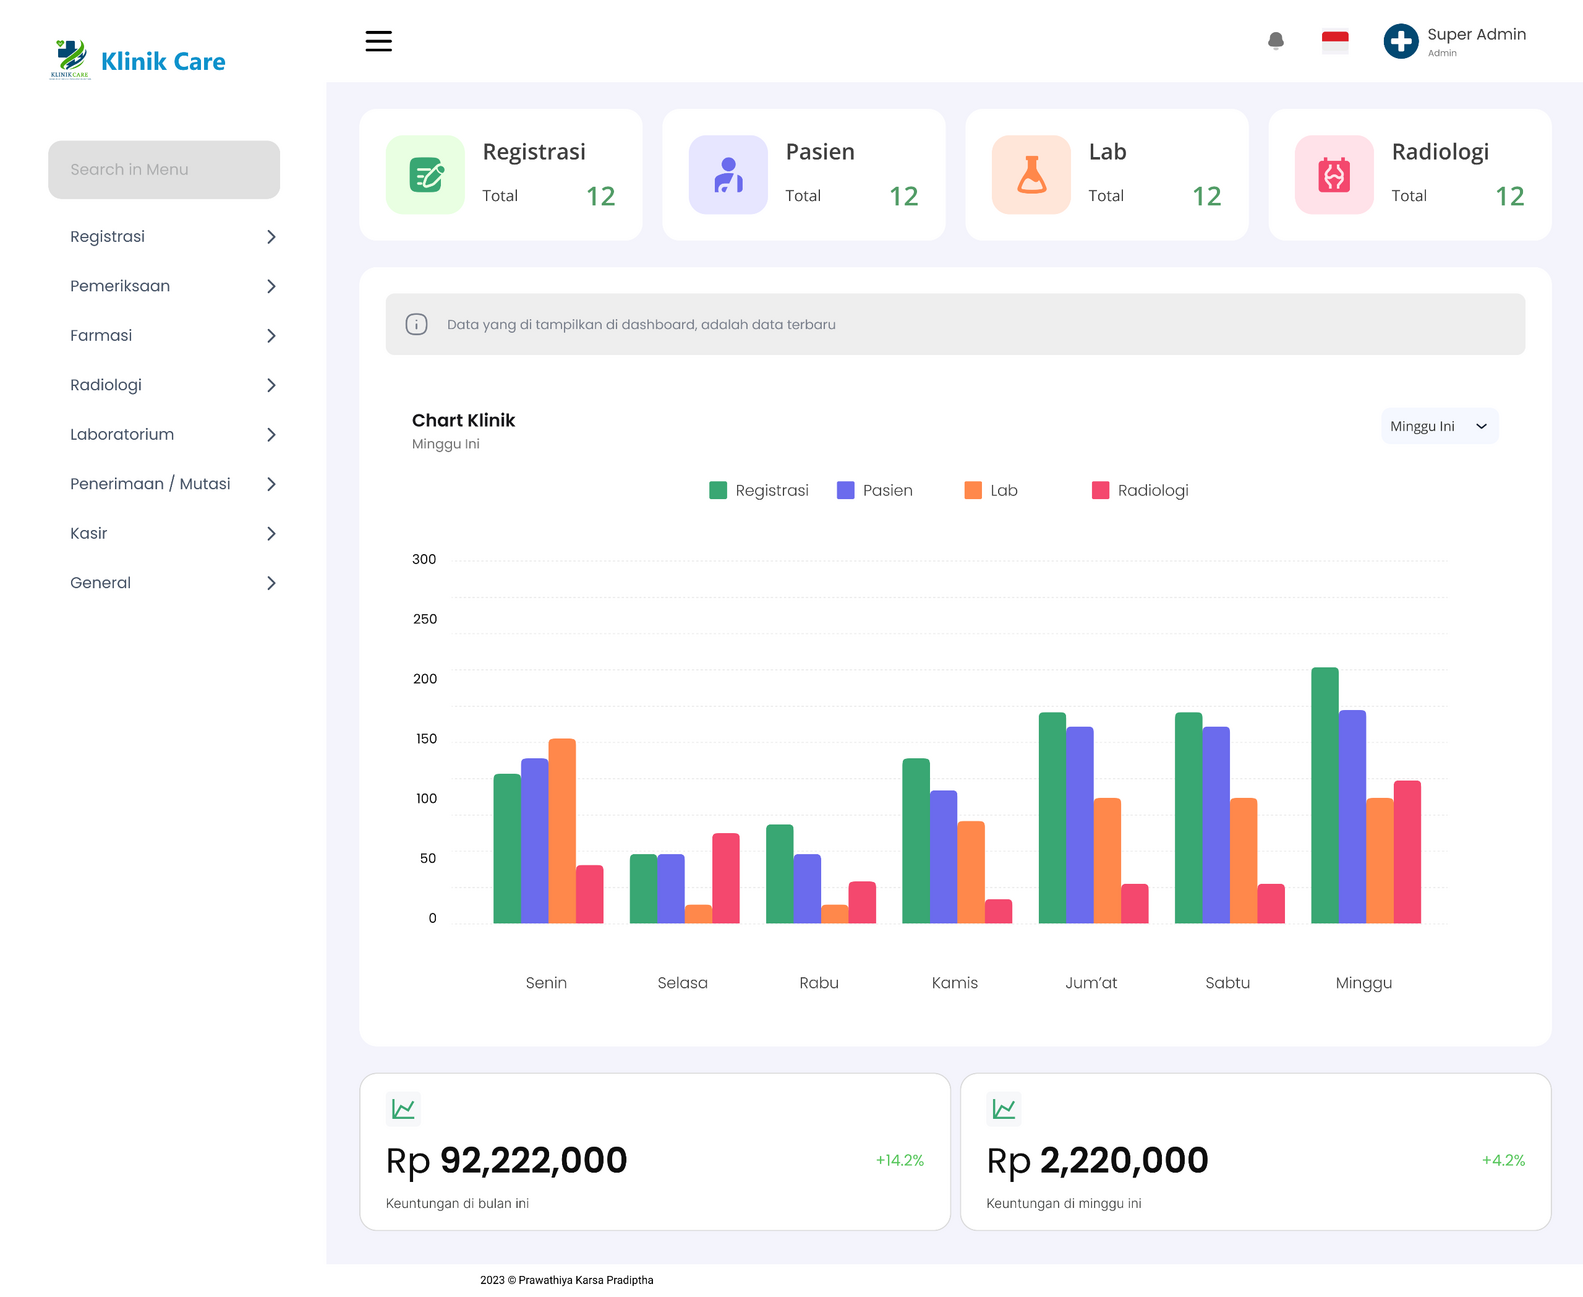Open the Pemeriksaan sidebar menu

[x=120, y=286]
